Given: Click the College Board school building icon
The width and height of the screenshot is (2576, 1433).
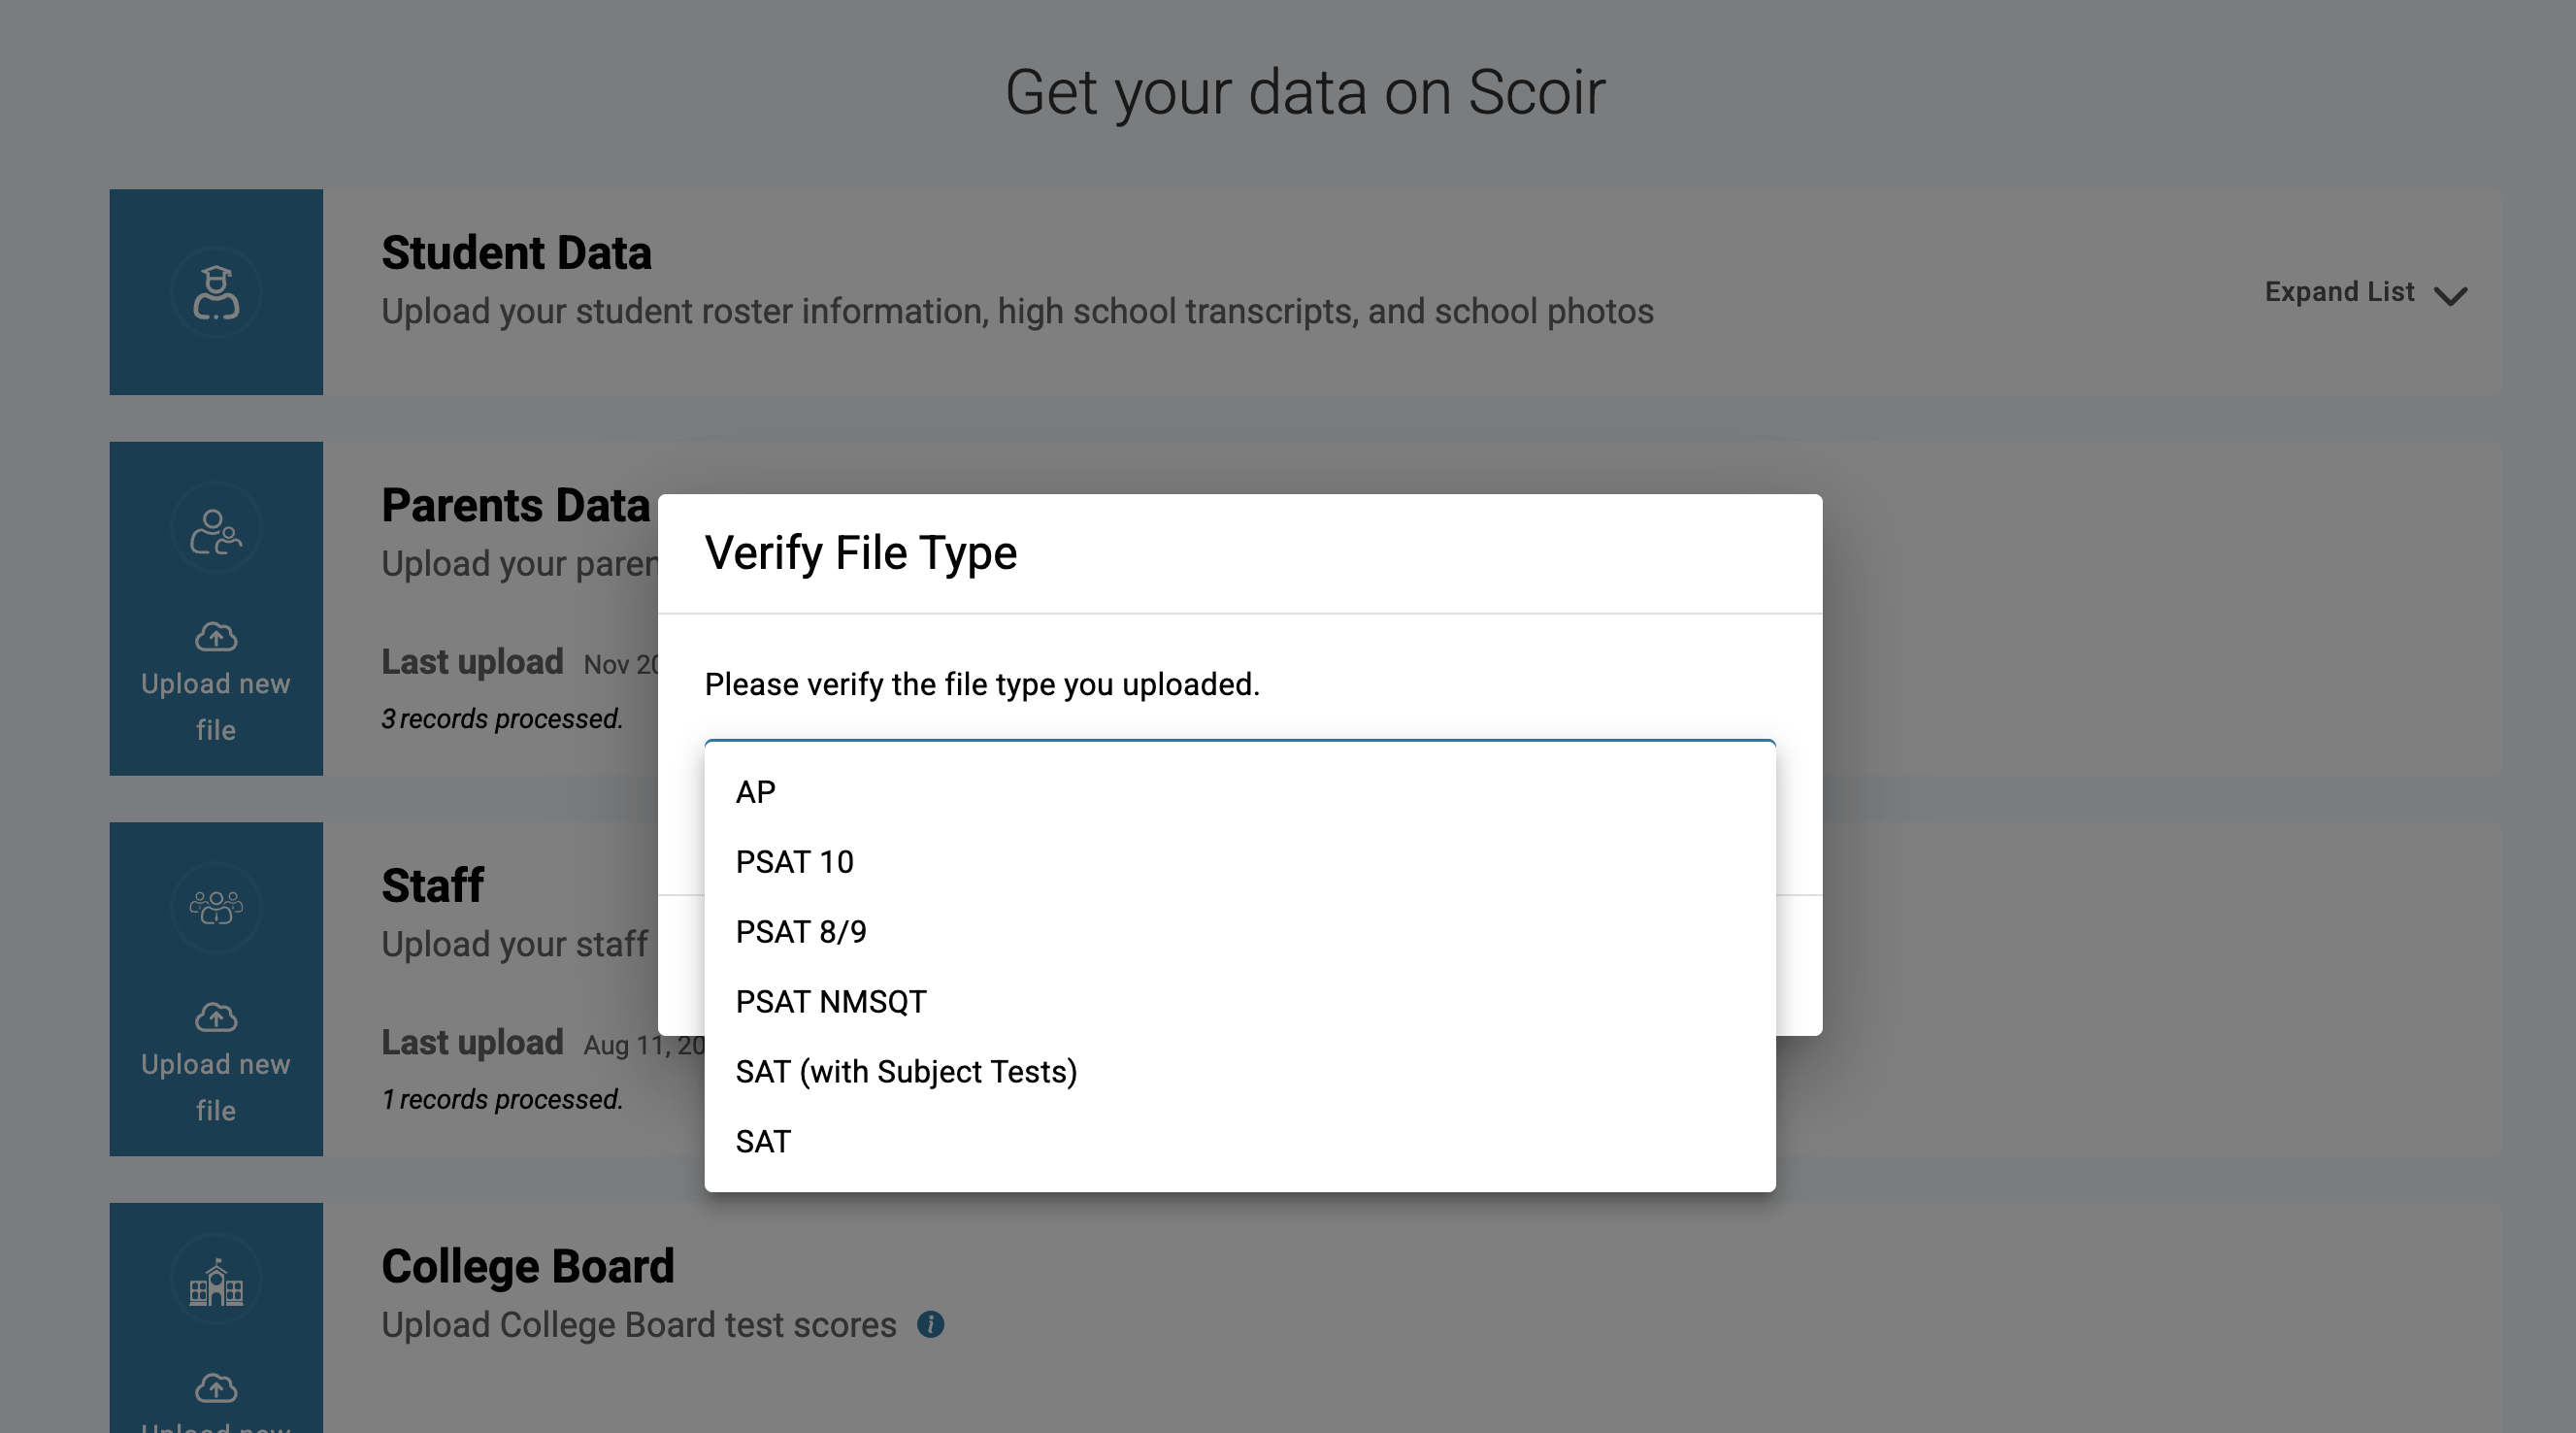Looking at the screenshot, I should coord(216,1281).
